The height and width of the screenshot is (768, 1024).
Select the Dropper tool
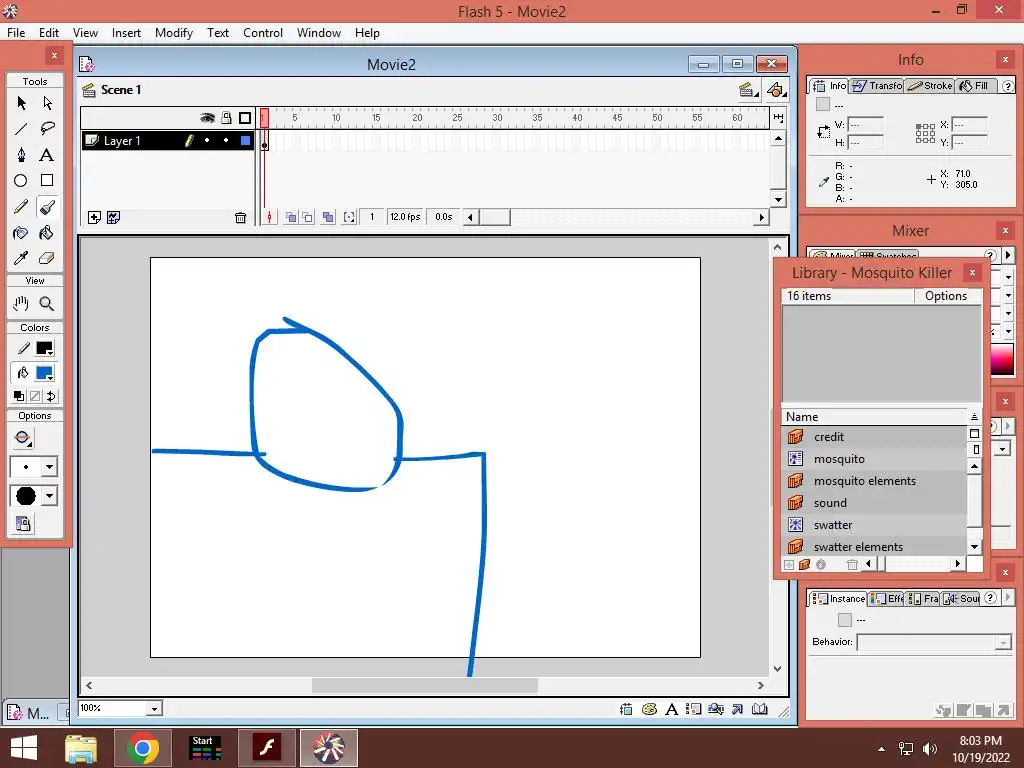point(21,259)
